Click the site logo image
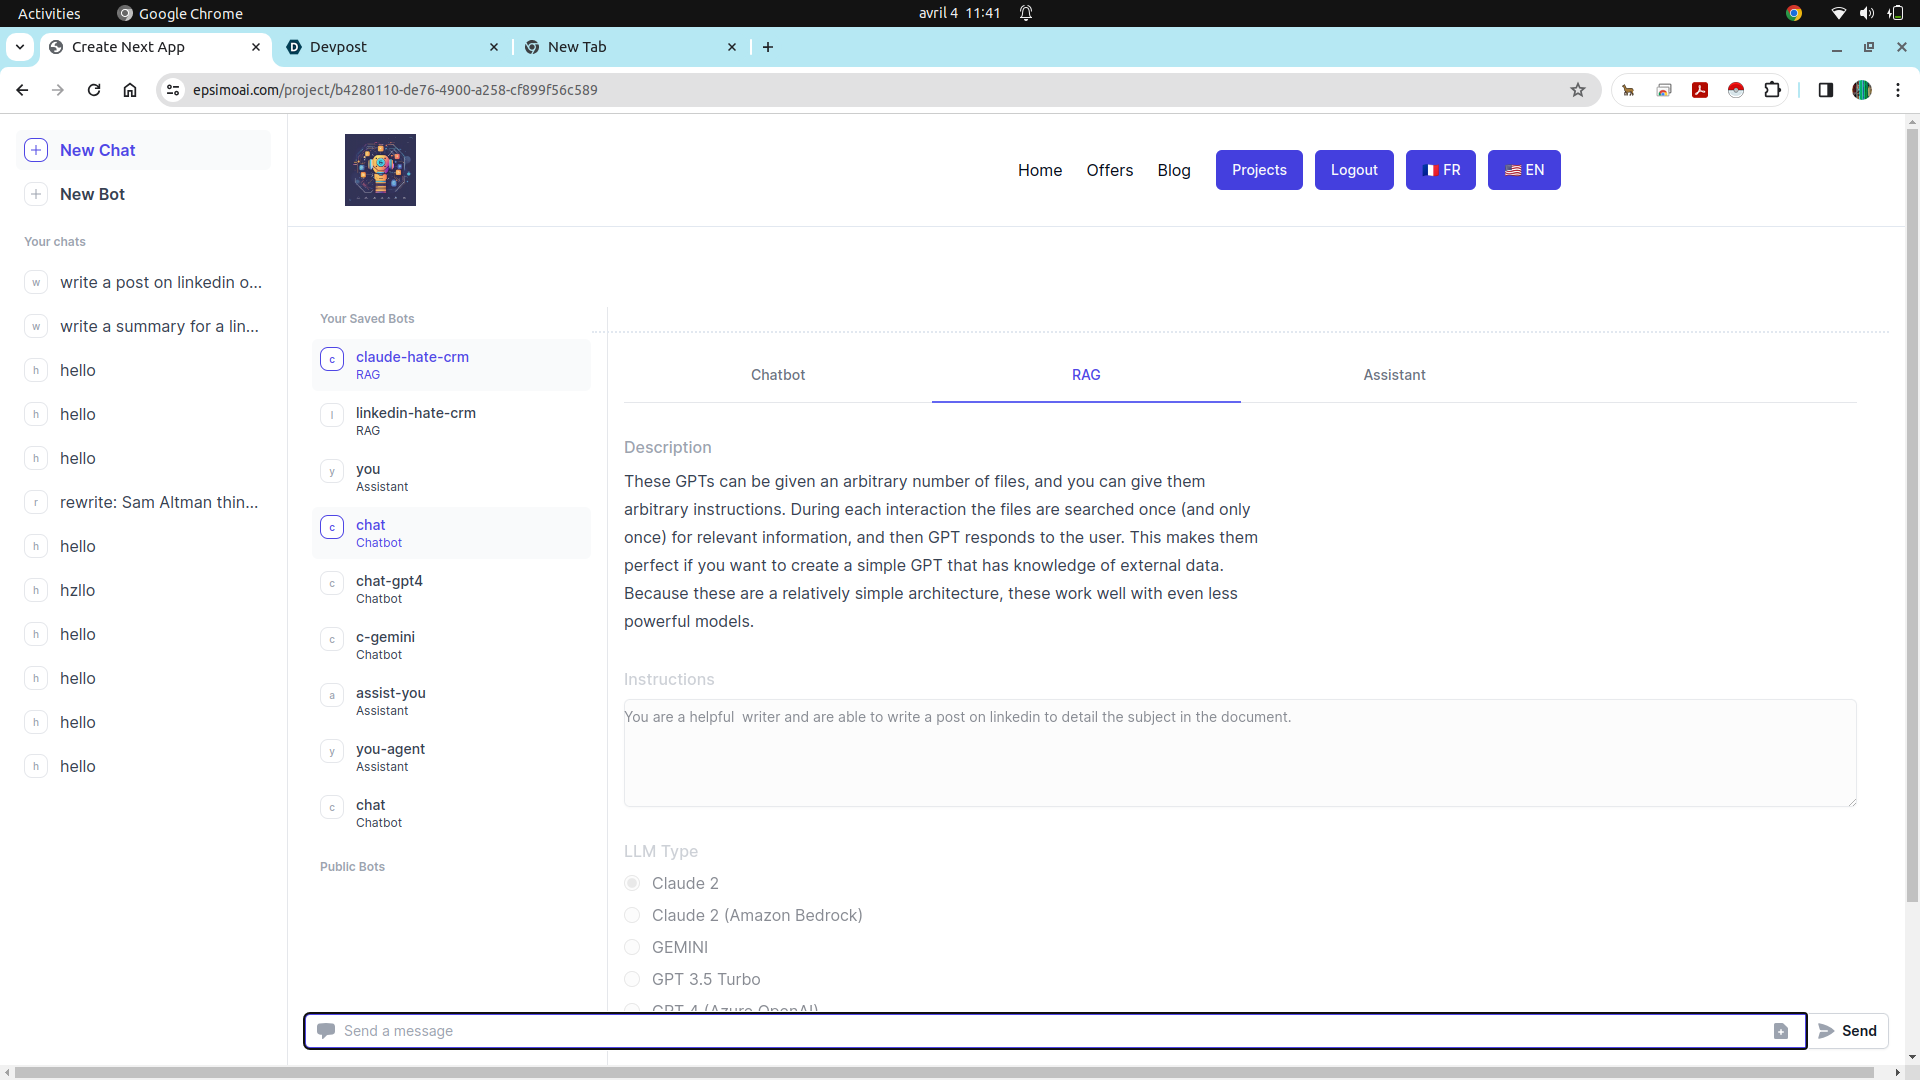Viewport: 1920px width, 1080px height. pos(380,170)
